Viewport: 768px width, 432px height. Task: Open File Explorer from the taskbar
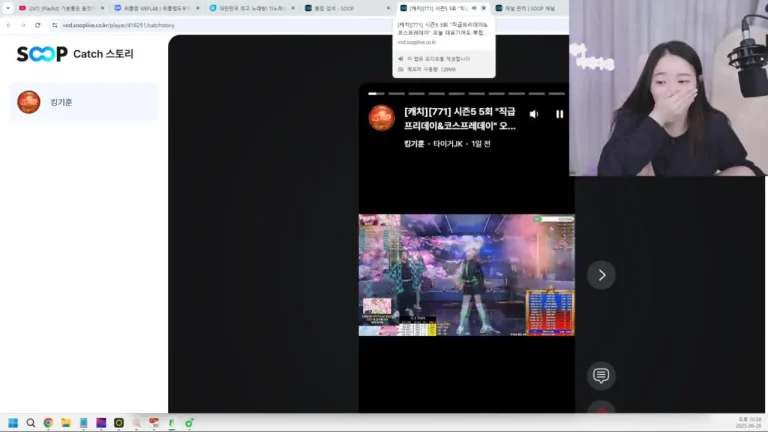tap(66, 423)
